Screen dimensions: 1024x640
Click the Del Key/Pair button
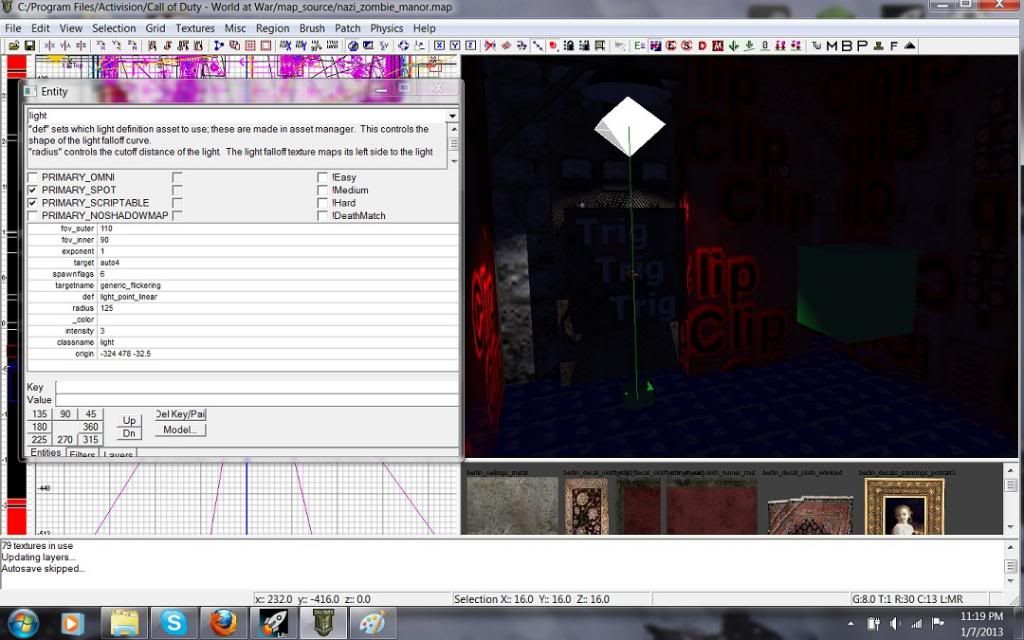(180, 414)
